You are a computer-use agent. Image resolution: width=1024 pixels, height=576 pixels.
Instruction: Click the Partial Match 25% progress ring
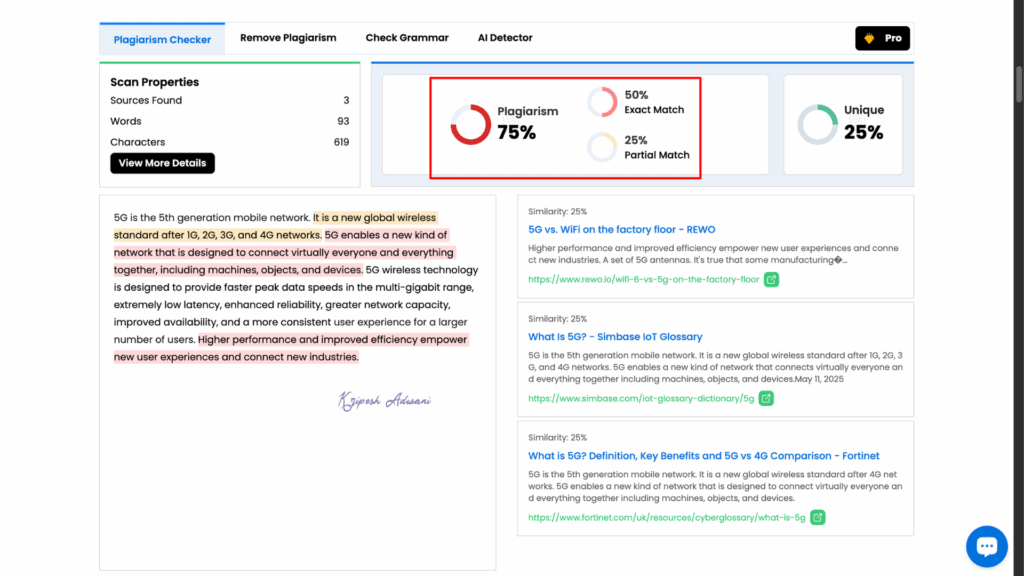604,147
